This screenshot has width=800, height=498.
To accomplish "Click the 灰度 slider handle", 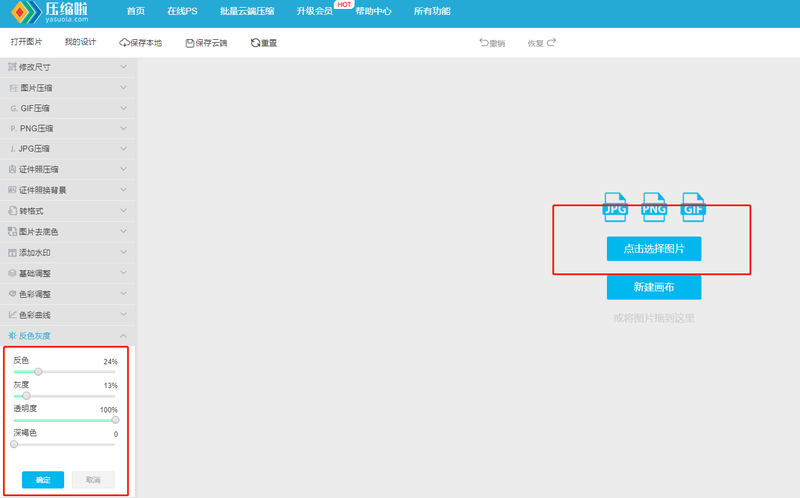I will [x=27, y=395].
